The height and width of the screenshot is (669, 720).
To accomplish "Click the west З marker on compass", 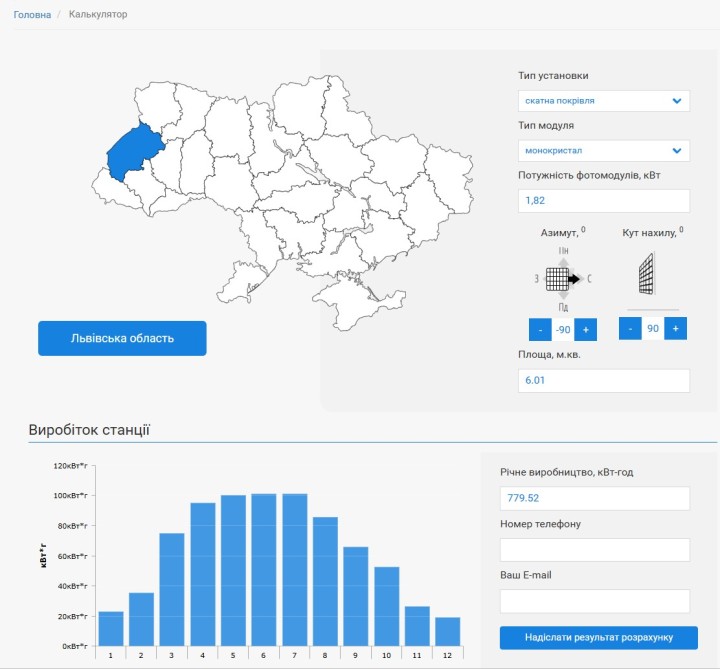I will click(x=536, y=279).
